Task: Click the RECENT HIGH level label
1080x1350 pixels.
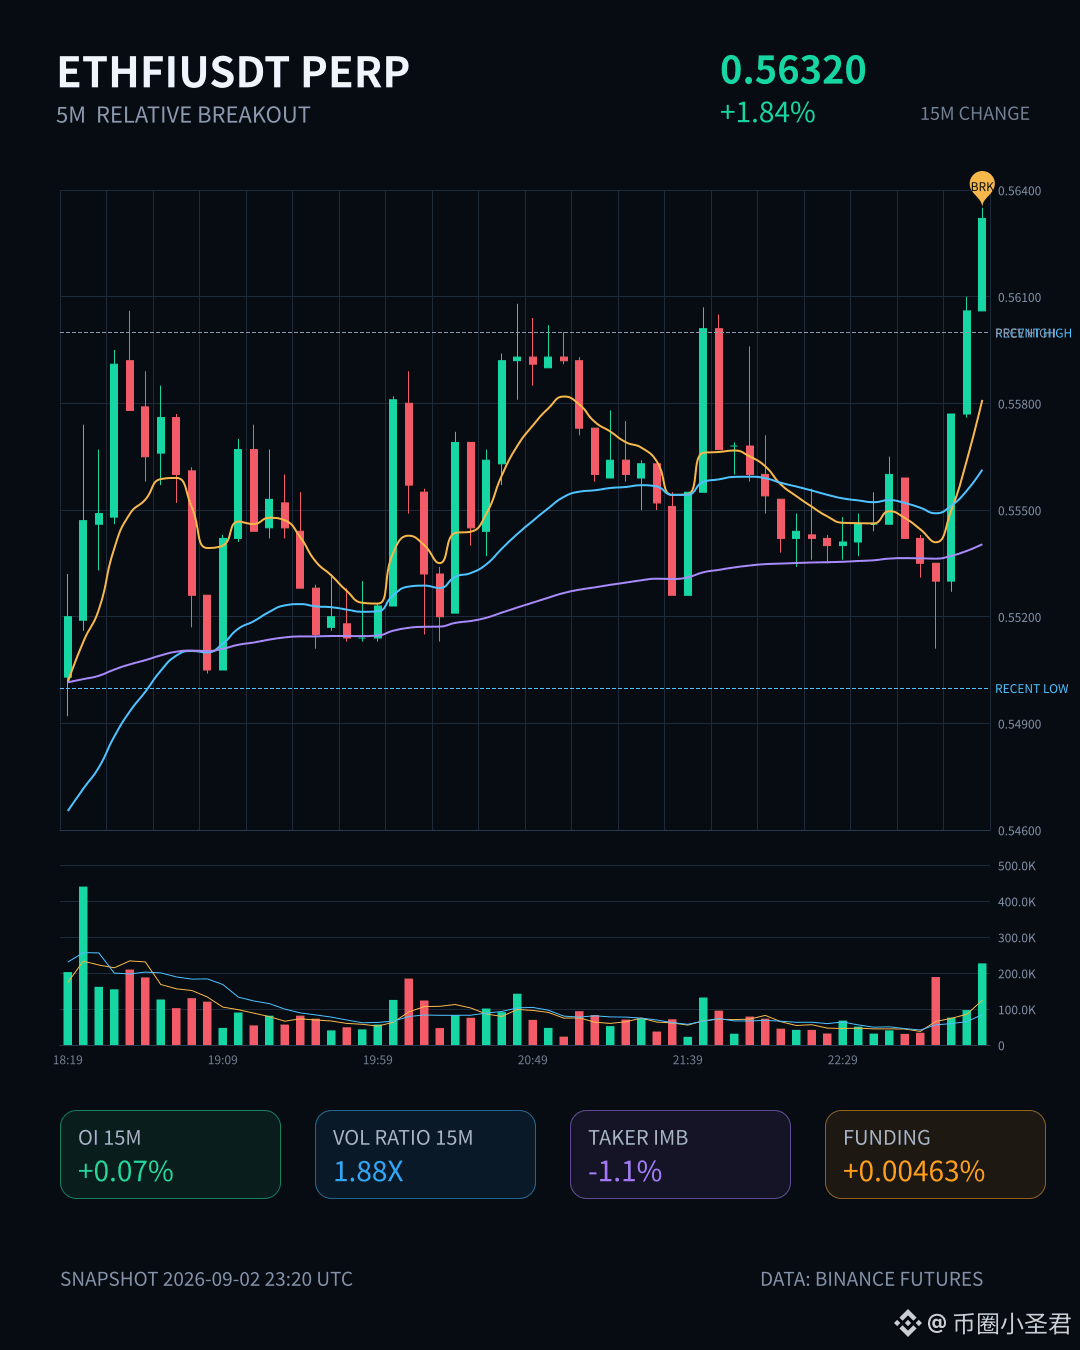Action: point(1033,333)
